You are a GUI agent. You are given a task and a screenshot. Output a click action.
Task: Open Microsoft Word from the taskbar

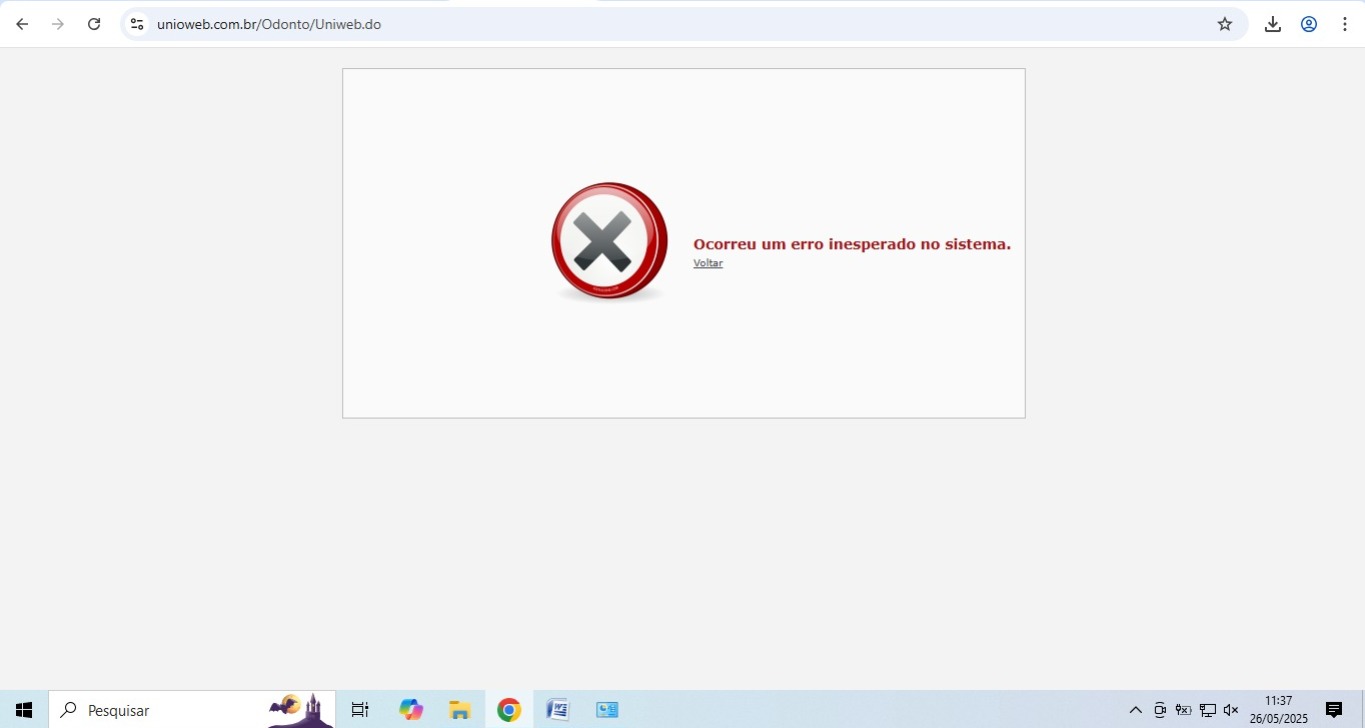558,710
